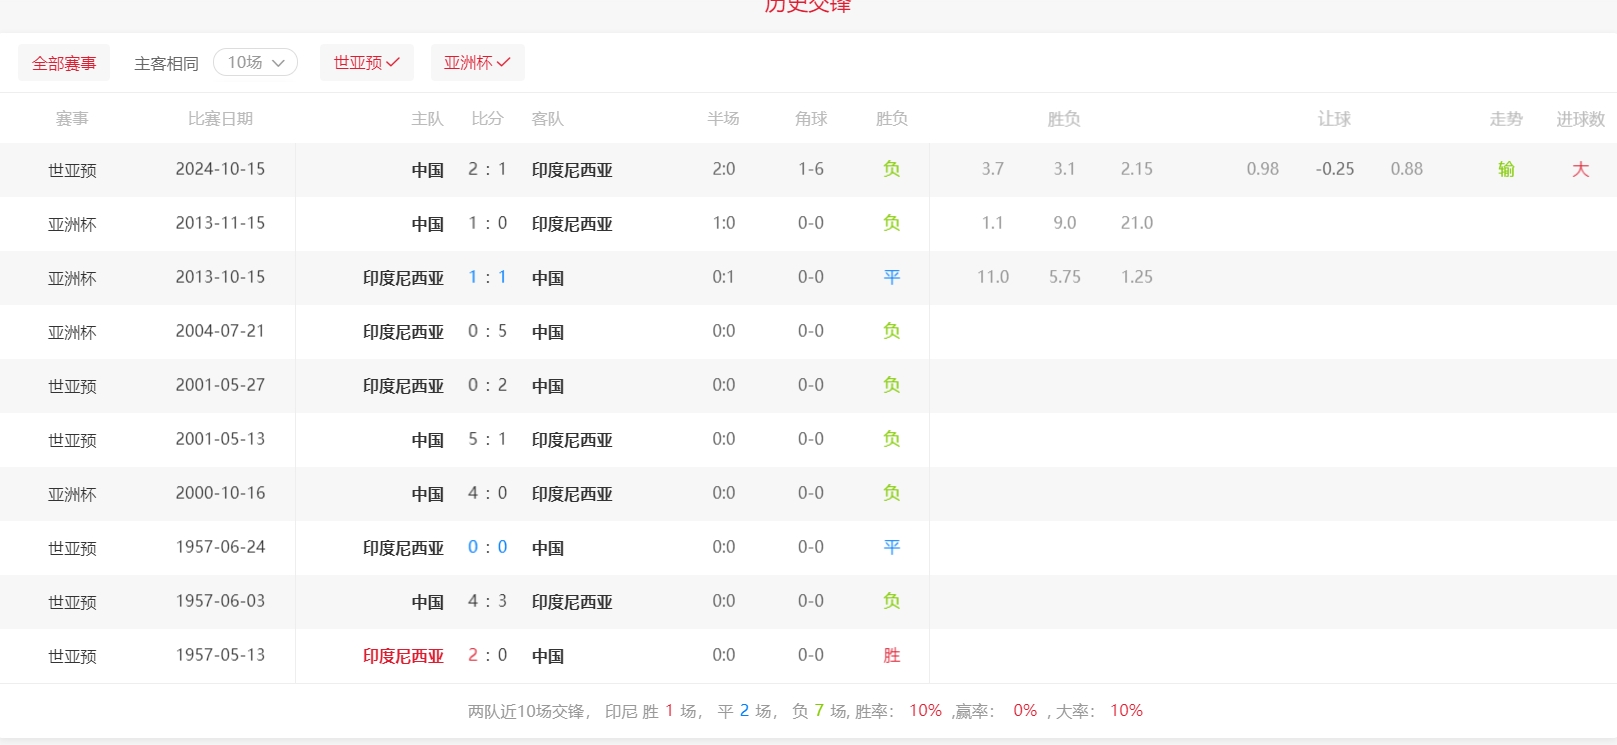Click the blue 平 result for 1957-06-24
The width and height of the screenshot is (1617, 745).
[891, 547]
